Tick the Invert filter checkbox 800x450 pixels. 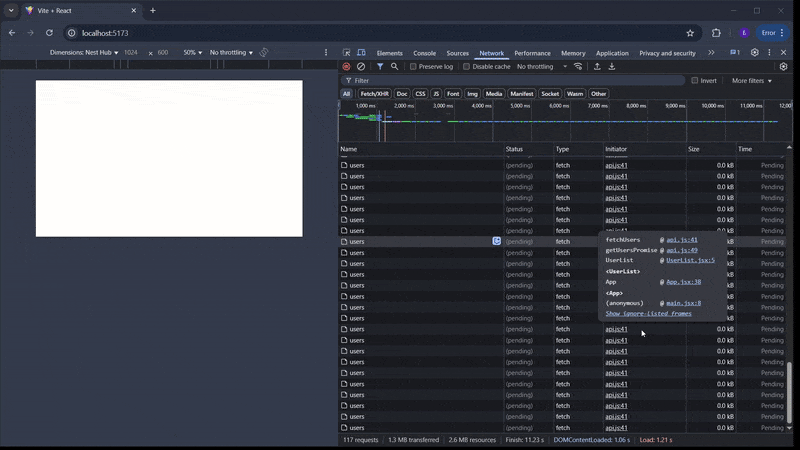tap(695, 81)
